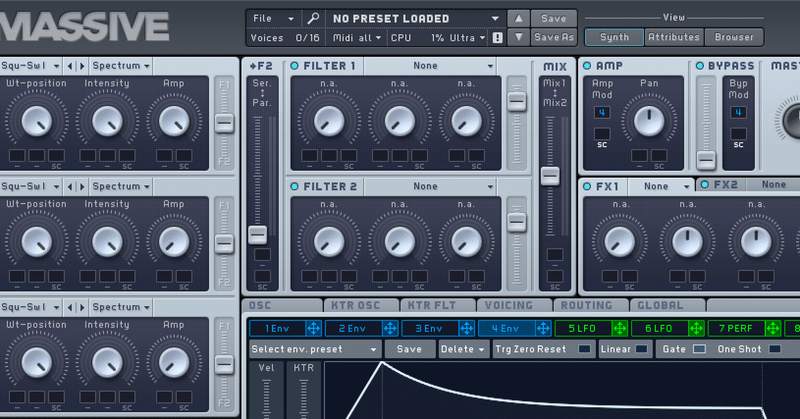Open Select env. preset dropdown

pos(314,349)
